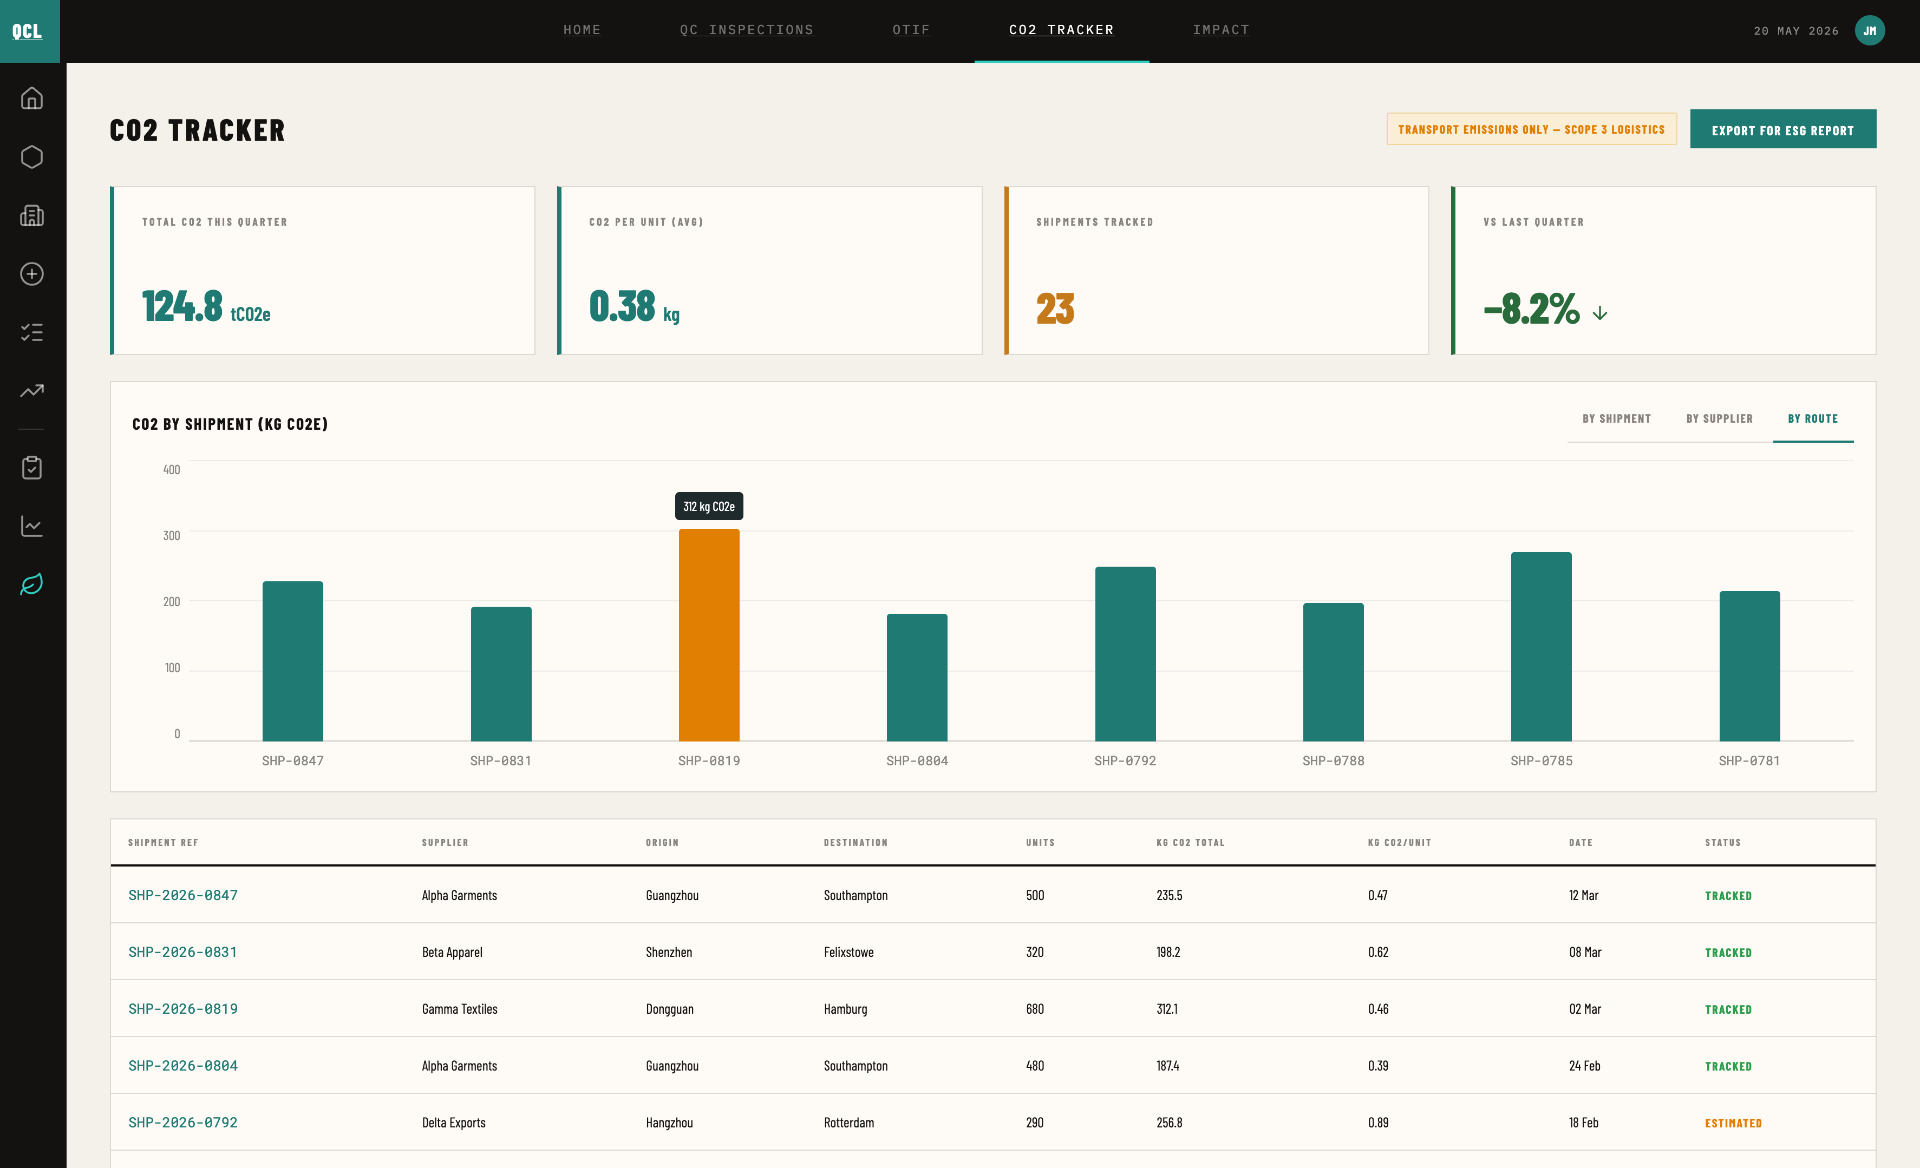Click the 312.1 KG CO2 total value

pyautogui.click(x=1167, y=1009)
